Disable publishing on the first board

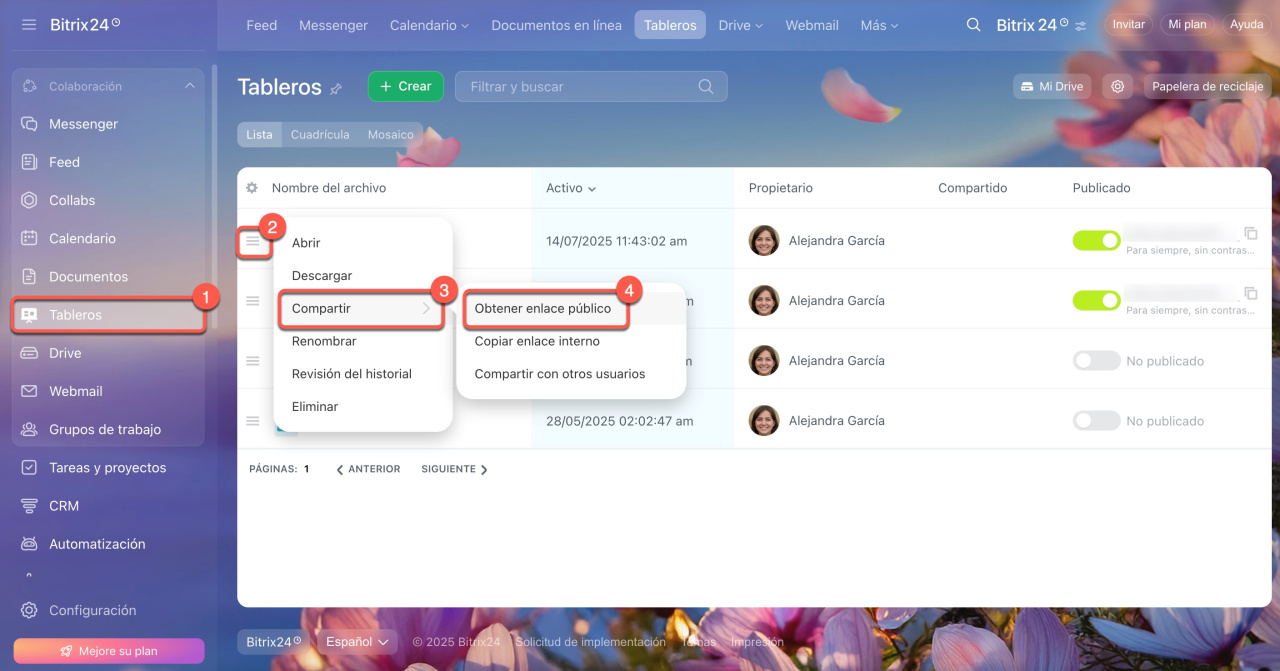1096,240
